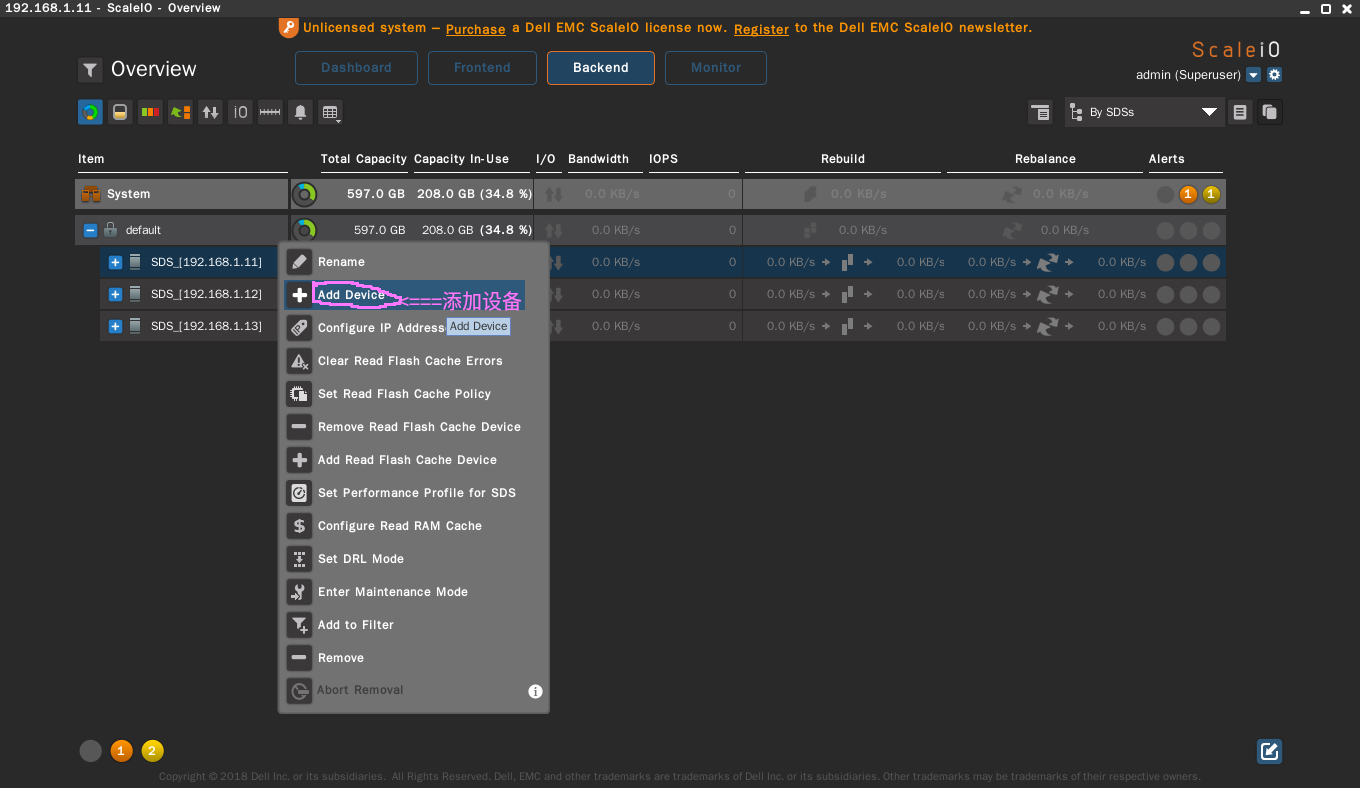The width and height of the screenshot is (1360, 788).
Task: Switch to the Backend tab
Action: coord(601,68)
